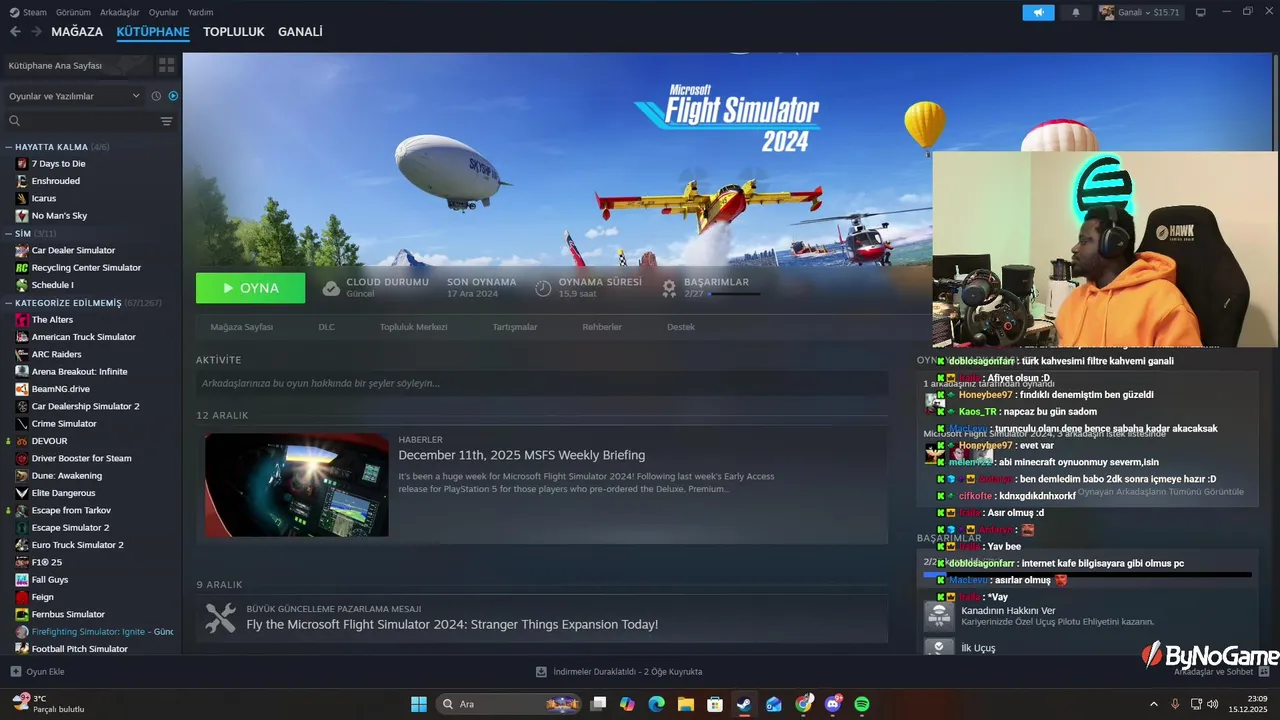
Task: Open the paused downloads icon
Action: [x=541, y=671]
